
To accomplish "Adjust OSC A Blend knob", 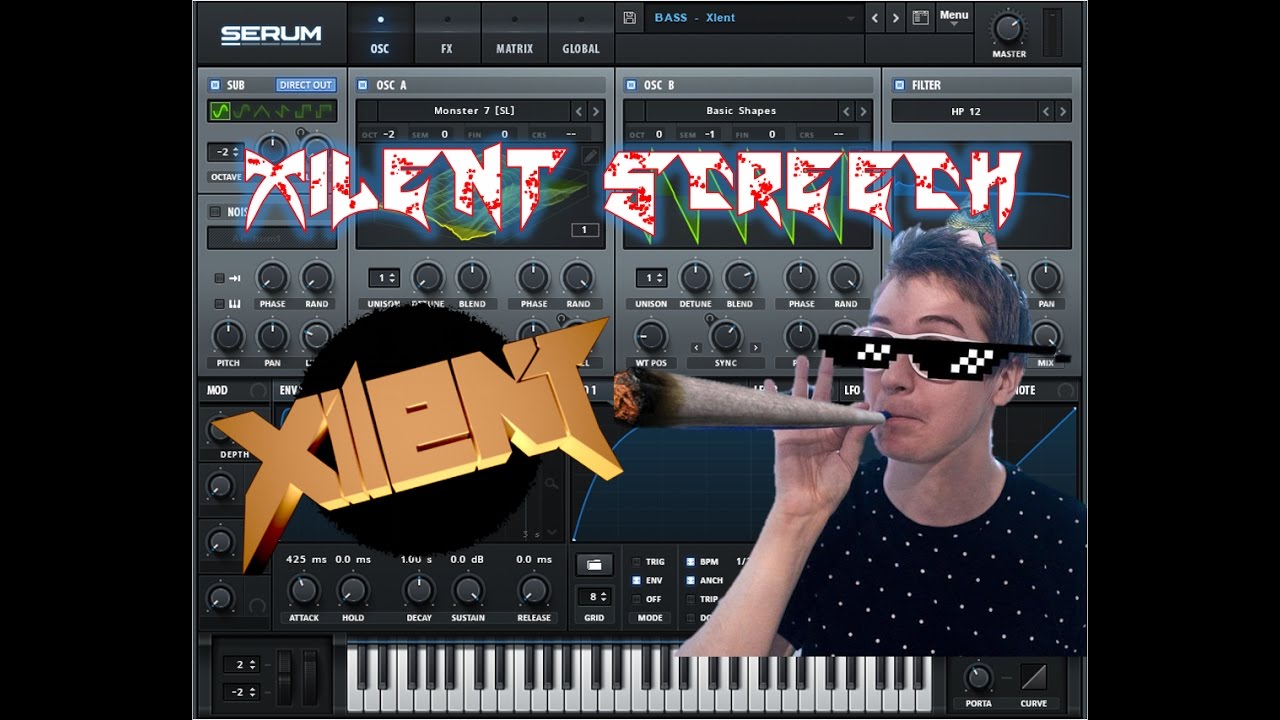I will 472,277.
